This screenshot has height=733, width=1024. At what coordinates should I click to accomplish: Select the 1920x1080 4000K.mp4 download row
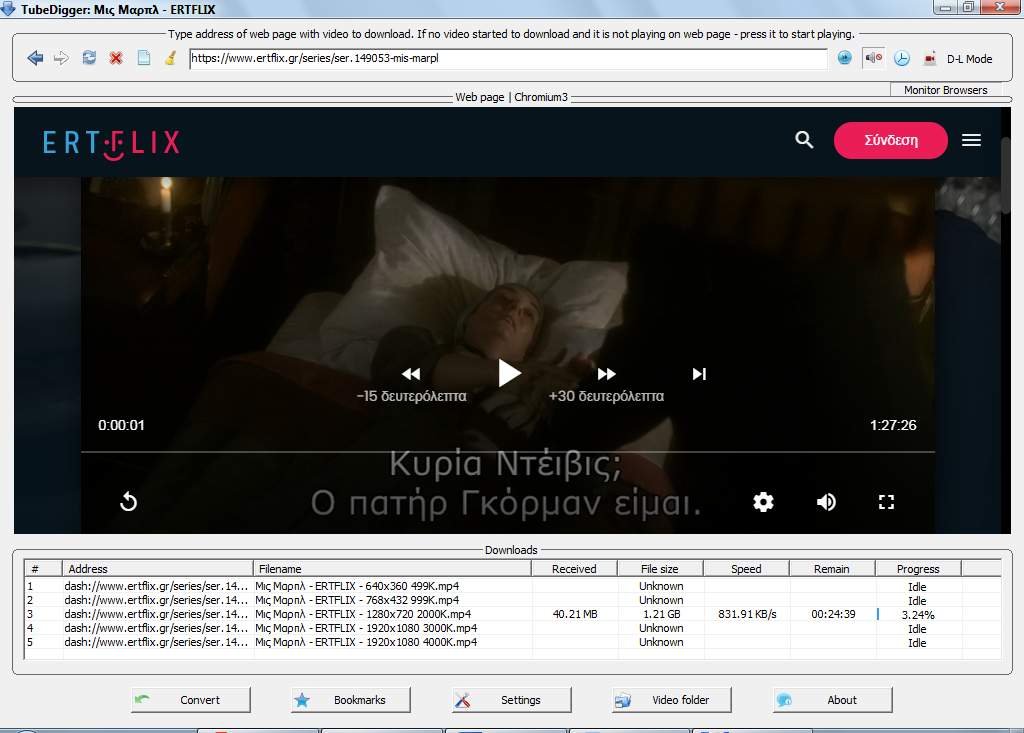[513, 642]
